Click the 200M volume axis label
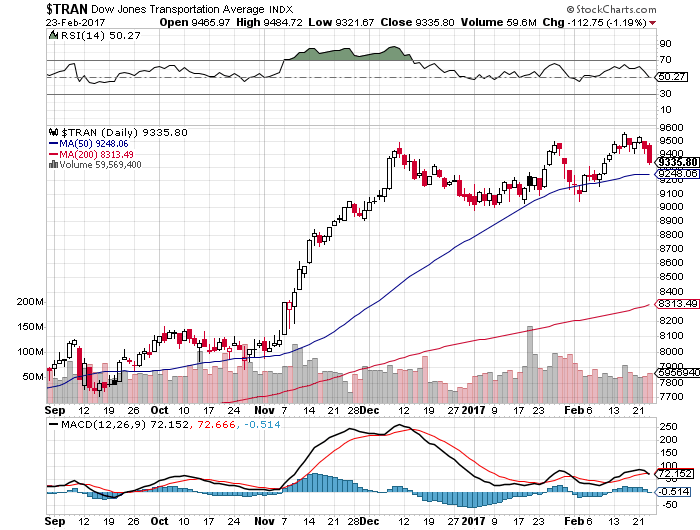Image resolution: width=700 pixels, height=530 pixels. point(30,302)
